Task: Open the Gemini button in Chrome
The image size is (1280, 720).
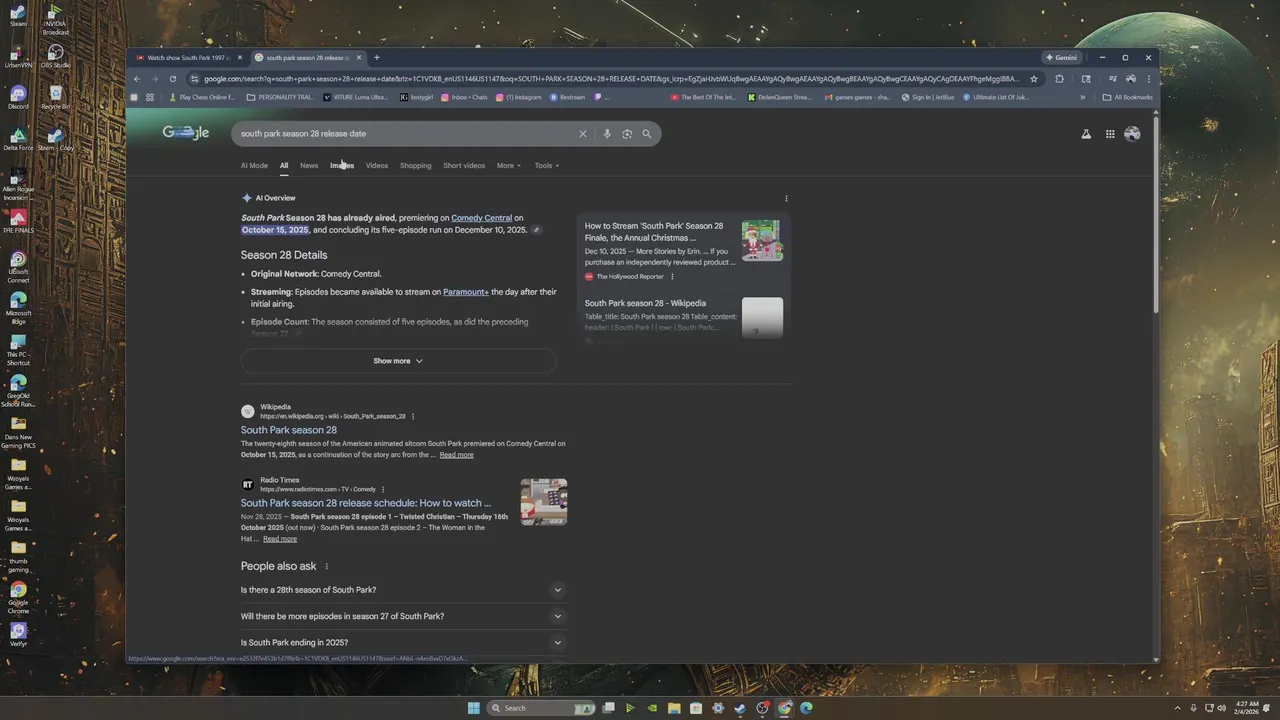Action: 1061,58
